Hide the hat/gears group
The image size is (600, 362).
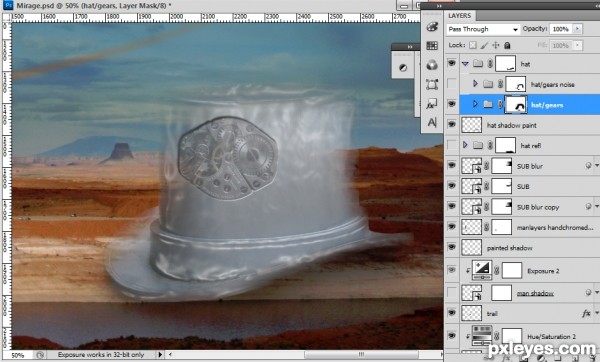[452, 104]
